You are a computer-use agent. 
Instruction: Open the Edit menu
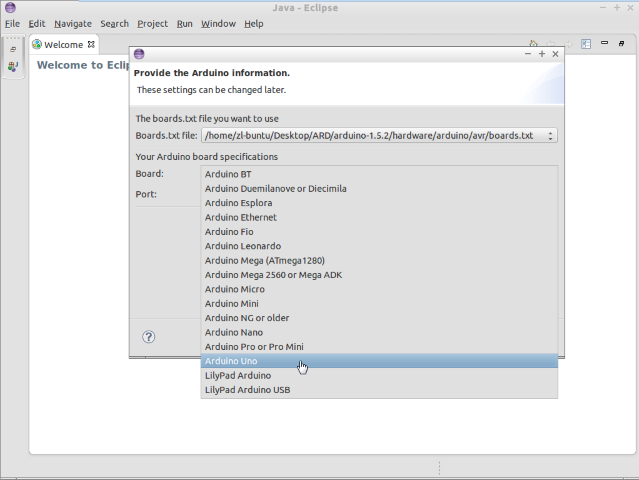tap(37, 24)
